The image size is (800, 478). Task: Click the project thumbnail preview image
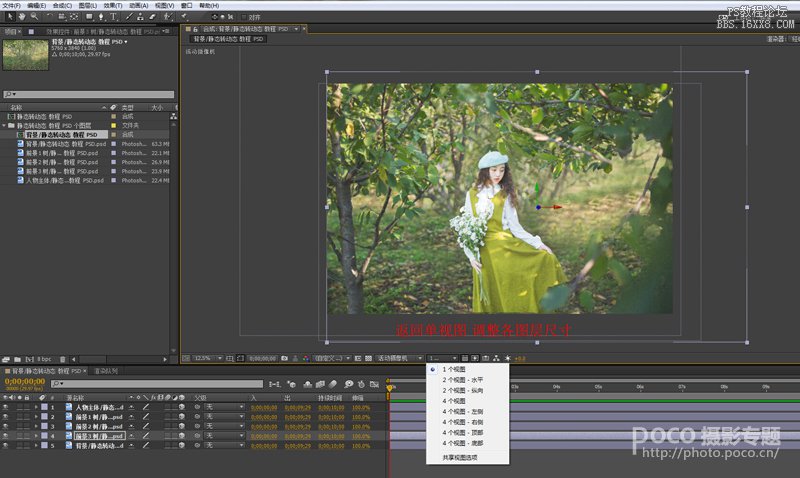coord(26,55)
